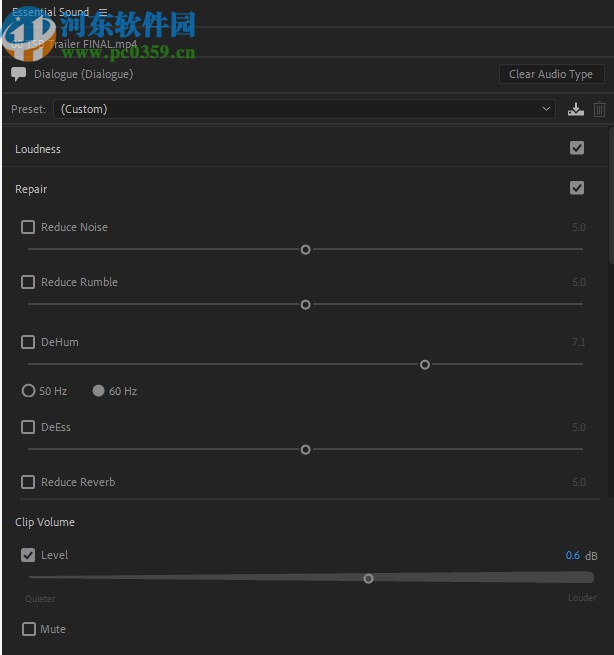
Task: Check the Mute checkbox
Action: coord(29,629)
